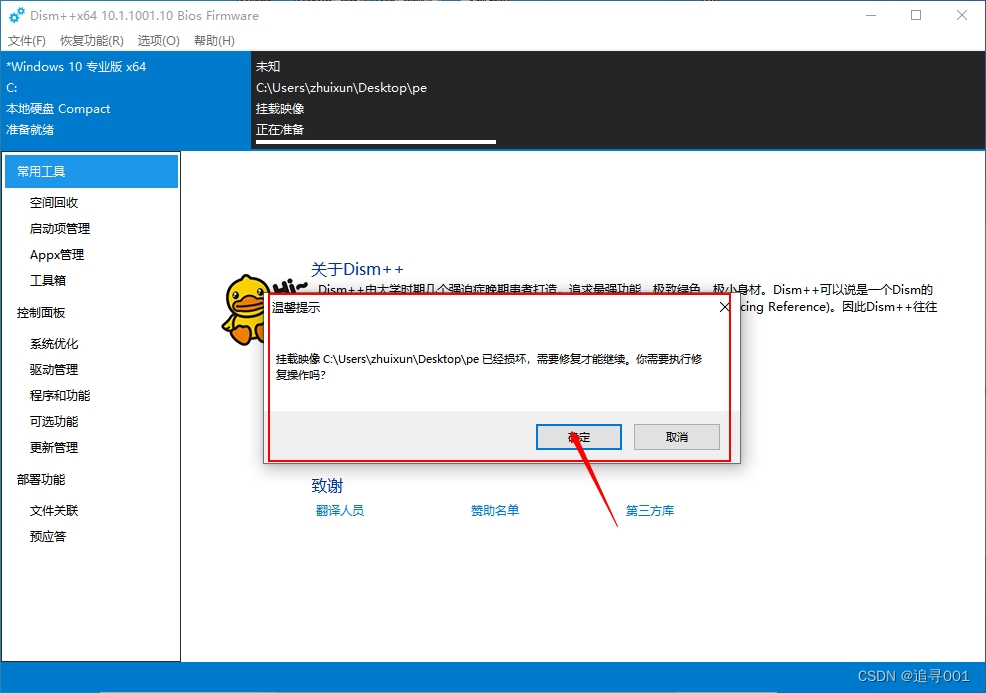Viewport: 986px width, 693px height.
Task: Open 工具箱 in the sidebar
Action: [48, 280]
